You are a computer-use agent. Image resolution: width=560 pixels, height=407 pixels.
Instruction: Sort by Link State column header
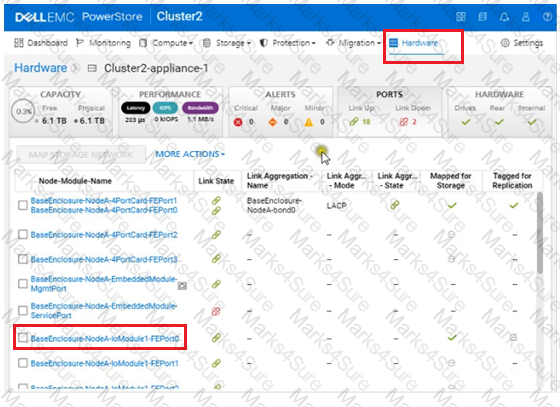(x=216, y=181)
